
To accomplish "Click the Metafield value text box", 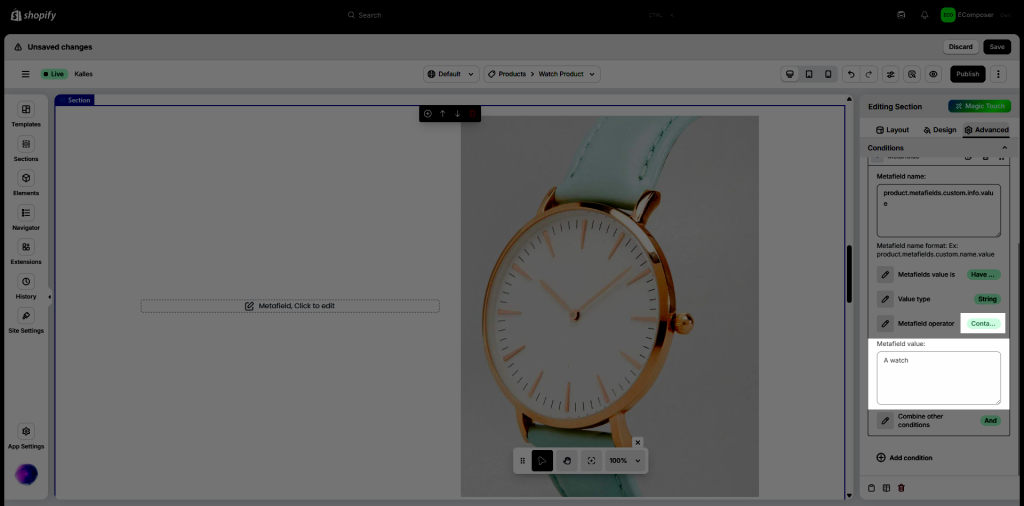I will tap(938, 378).
